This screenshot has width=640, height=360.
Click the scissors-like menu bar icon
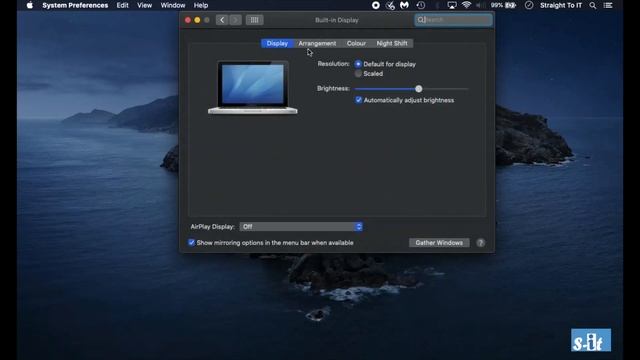[x=390, y=5]
